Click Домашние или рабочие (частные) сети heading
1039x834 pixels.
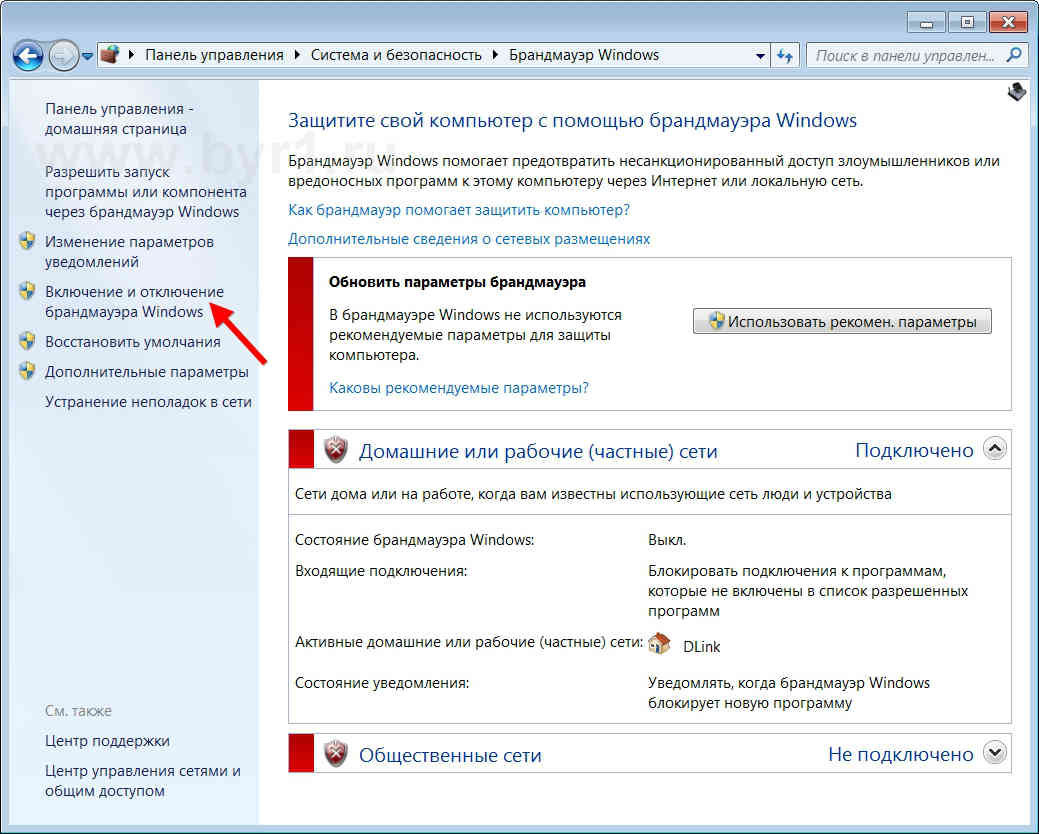click(x=538, y=451)
